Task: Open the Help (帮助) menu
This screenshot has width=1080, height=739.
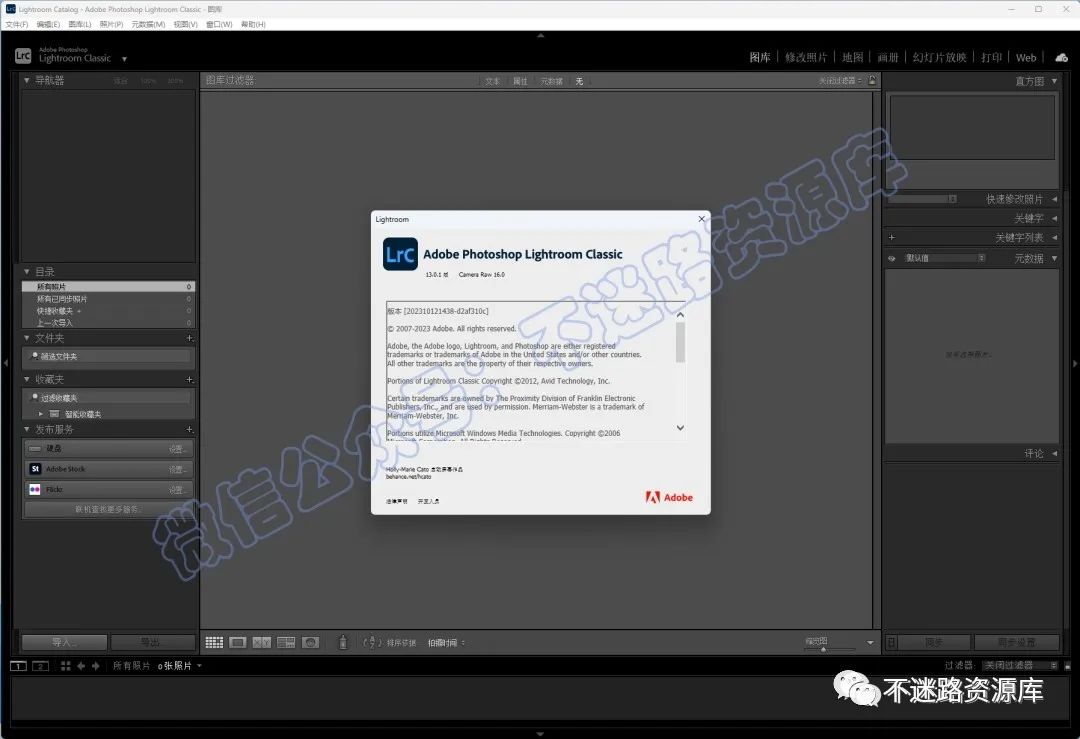Action: 253,24
